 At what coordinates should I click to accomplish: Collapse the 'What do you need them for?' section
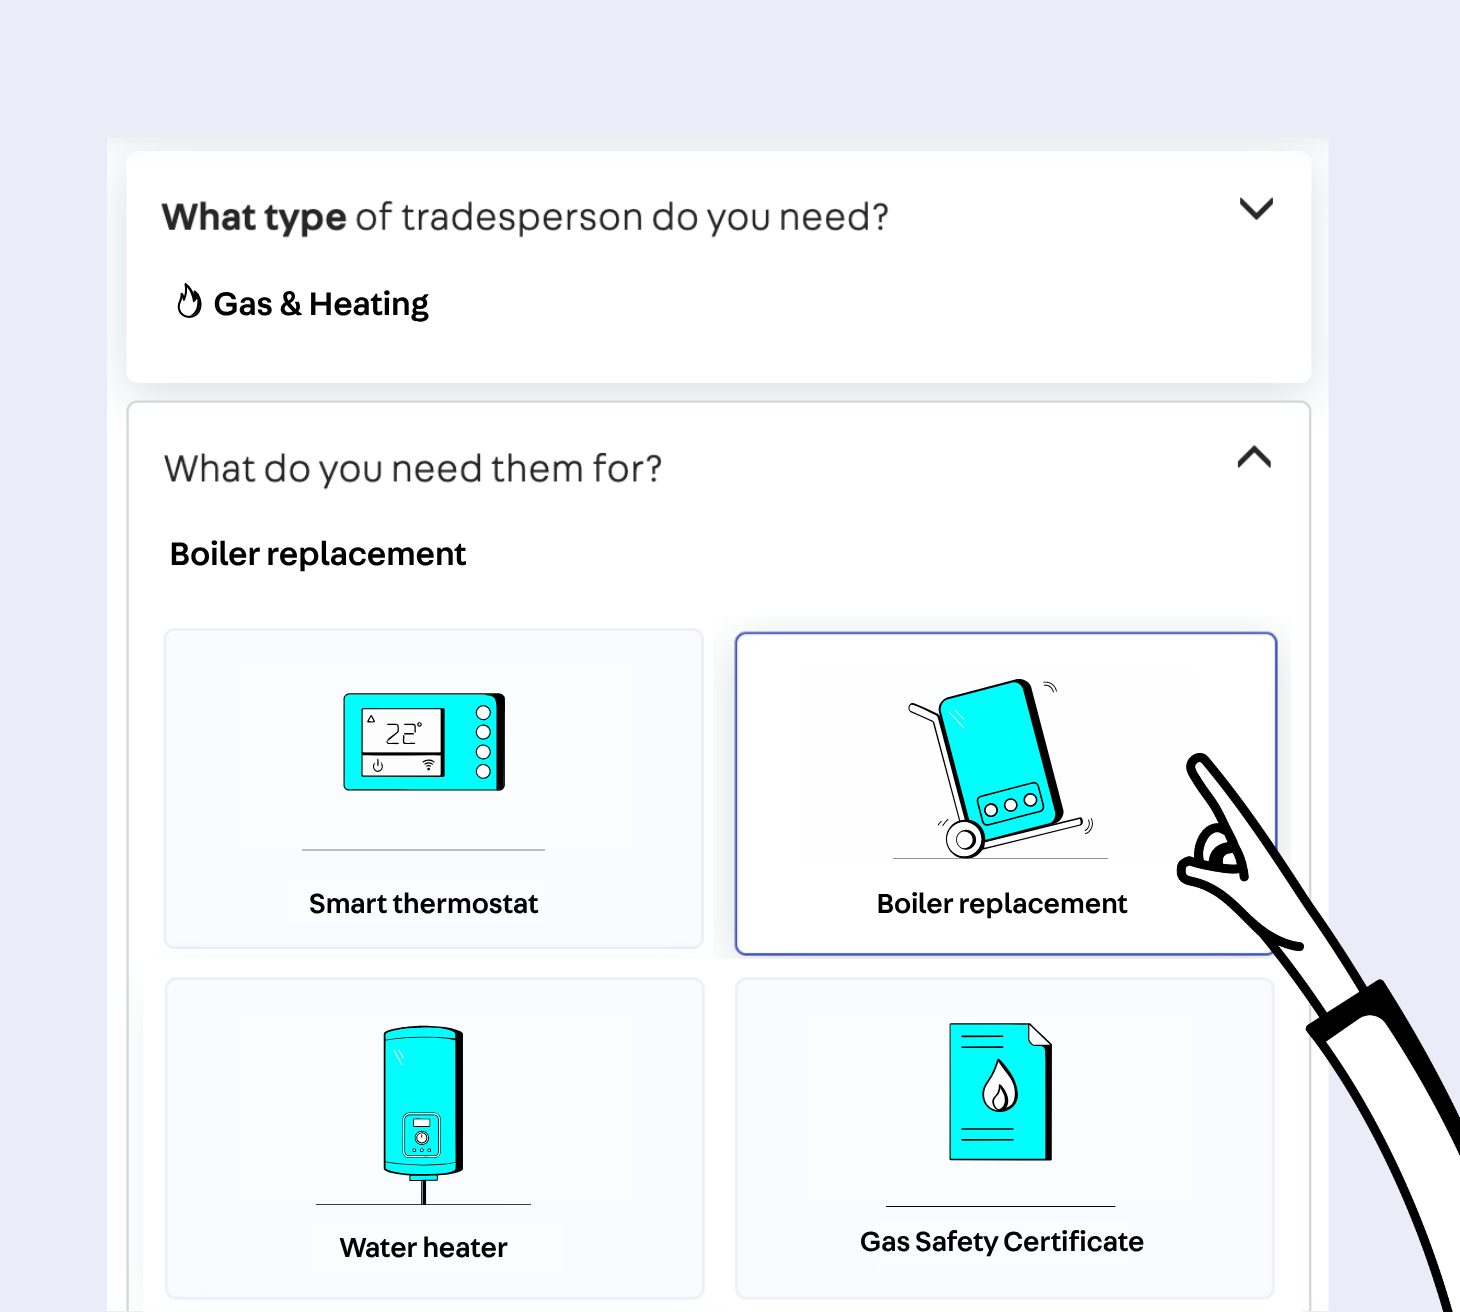coord(1254,458)
